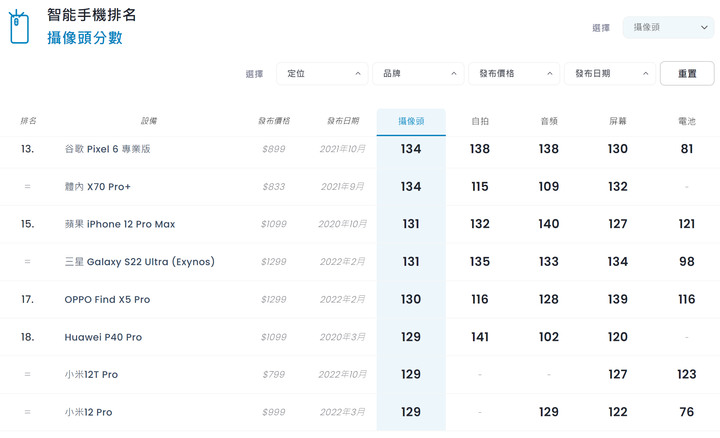Open the 發布價格 filter dropdown

coord(514,73)
